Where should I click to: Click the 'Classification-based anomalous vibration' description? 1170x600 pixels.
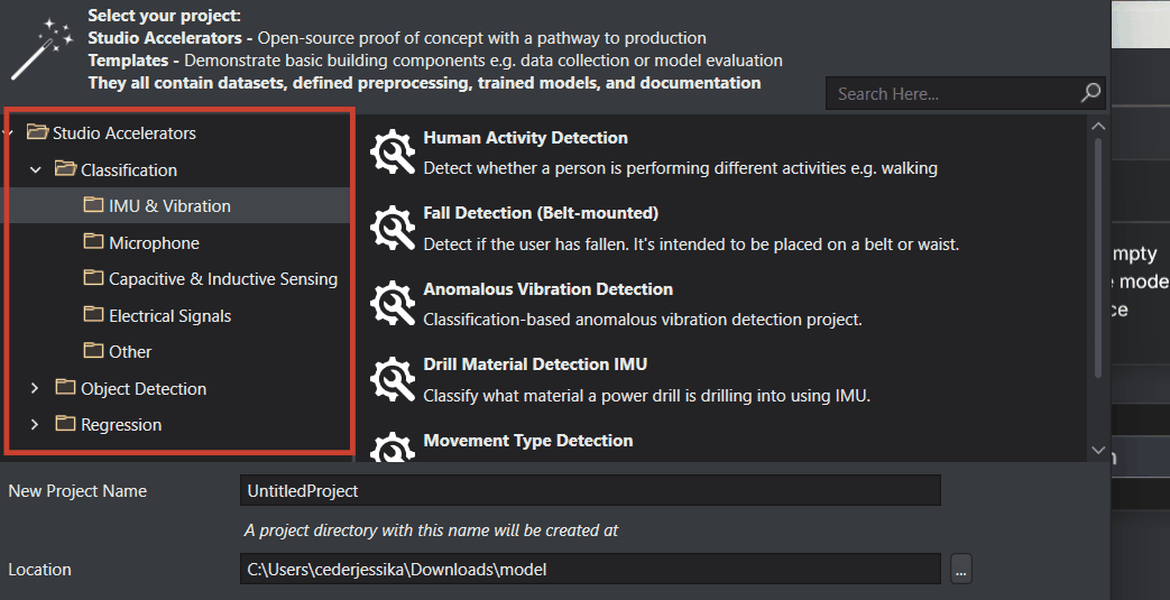pyautogui.click(x=642, y=319)
